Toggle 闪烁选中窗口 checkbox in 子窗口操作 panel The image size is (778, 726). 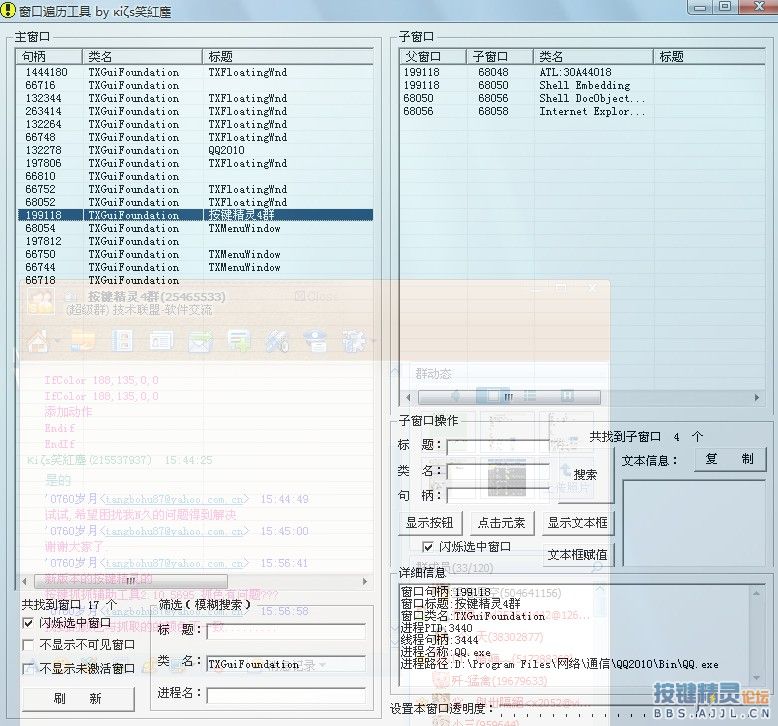point(429,547)
